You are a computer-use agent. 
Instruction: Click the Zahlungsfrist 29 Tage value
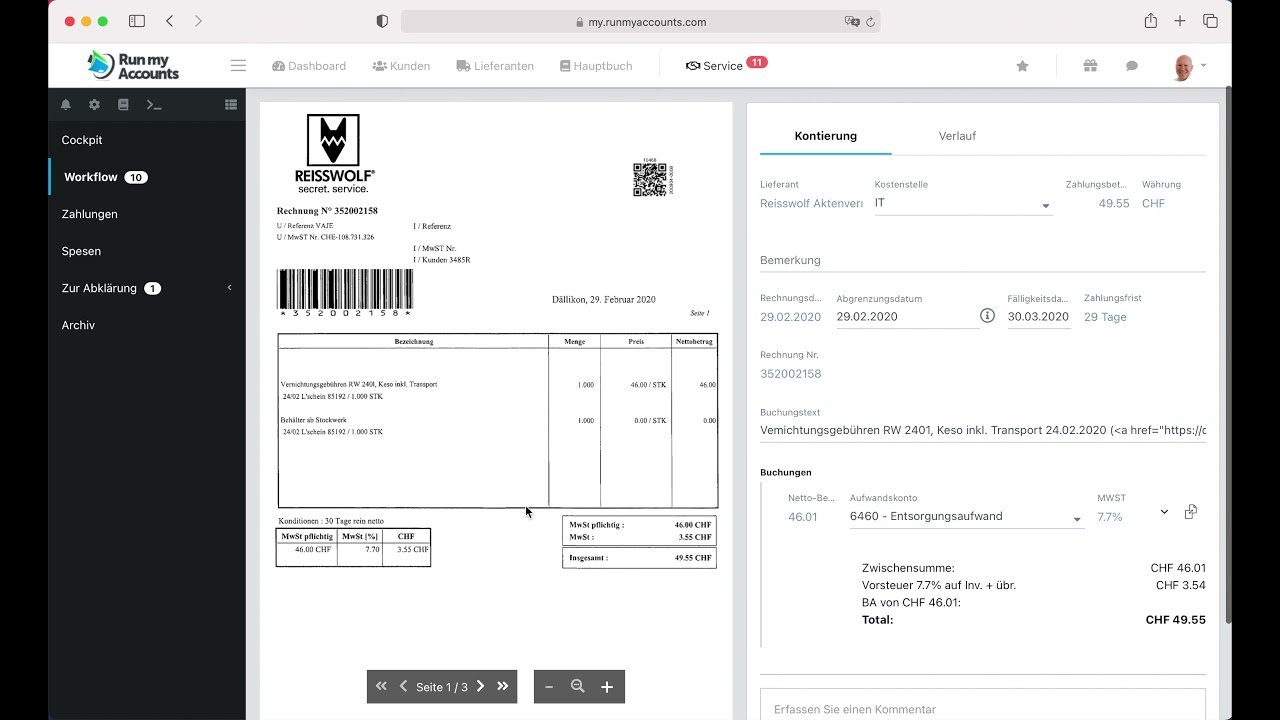click(1105, 317)
